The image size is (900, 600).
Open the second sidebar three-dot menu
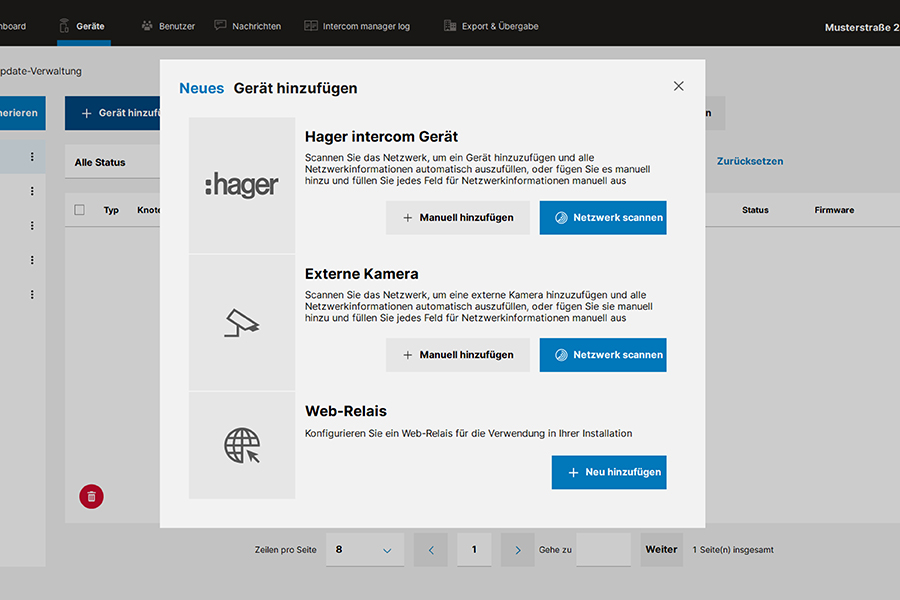32,191
